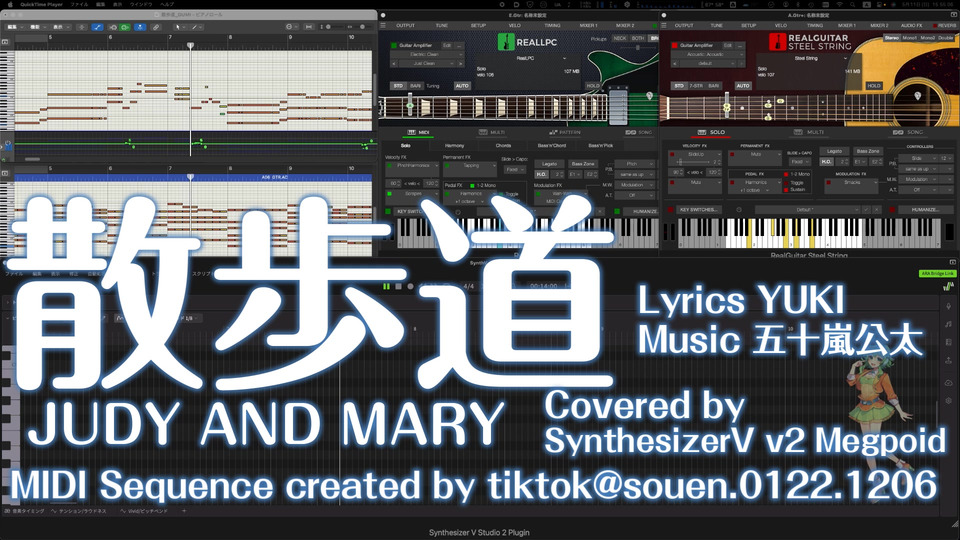Open the Pitch controller dropdown in RealLPC
Image resolution: width=960 pixels, height=540 pixels.
636,164
